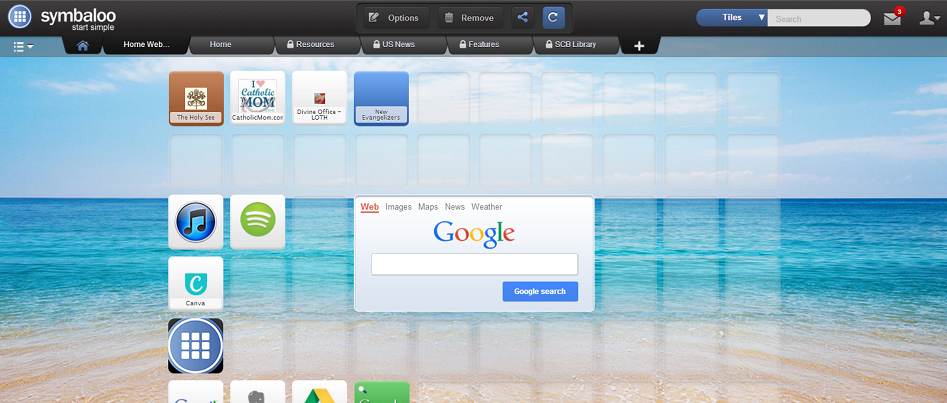
Task: Open the CatholicMom.com tile
Action: [257, 98]
